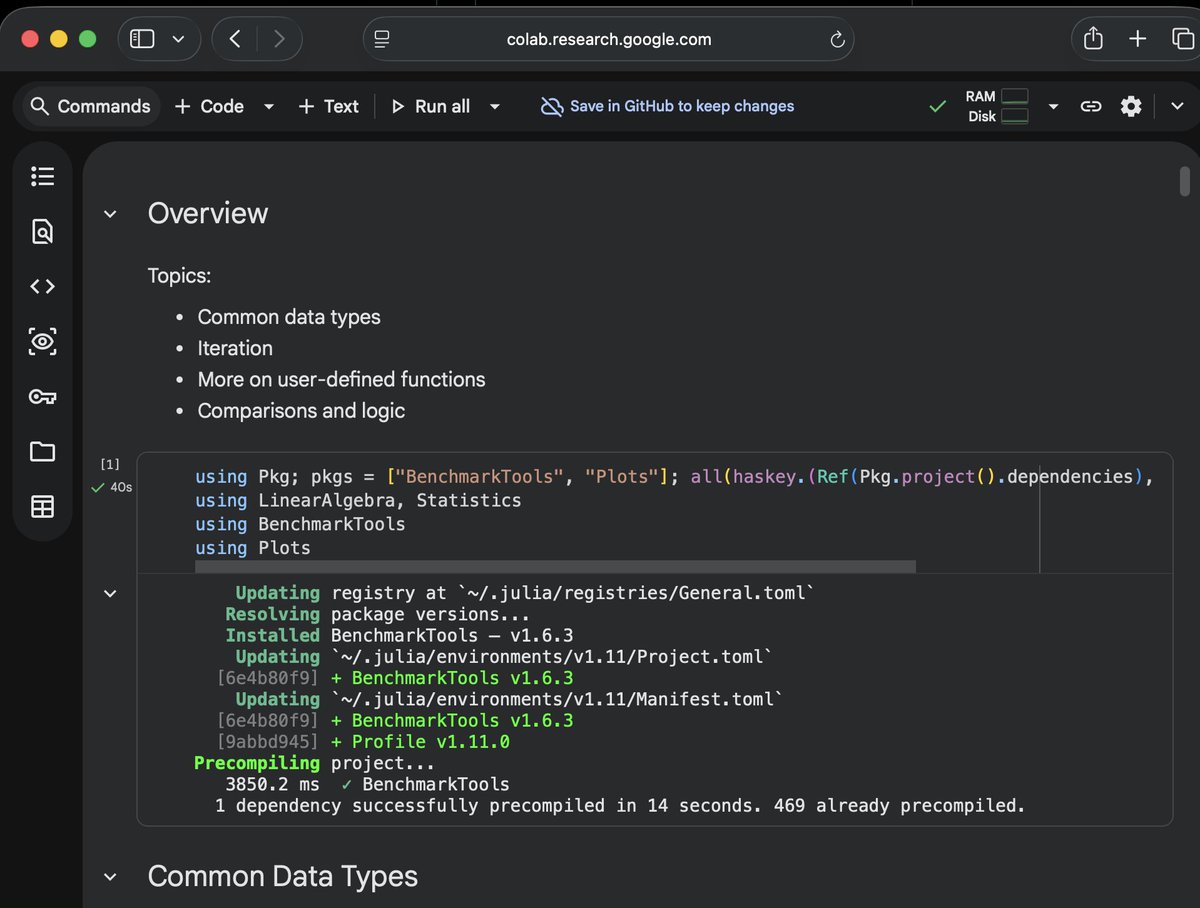
Task: Click the 'using Plots' code line
Action: tap(253, 548)
